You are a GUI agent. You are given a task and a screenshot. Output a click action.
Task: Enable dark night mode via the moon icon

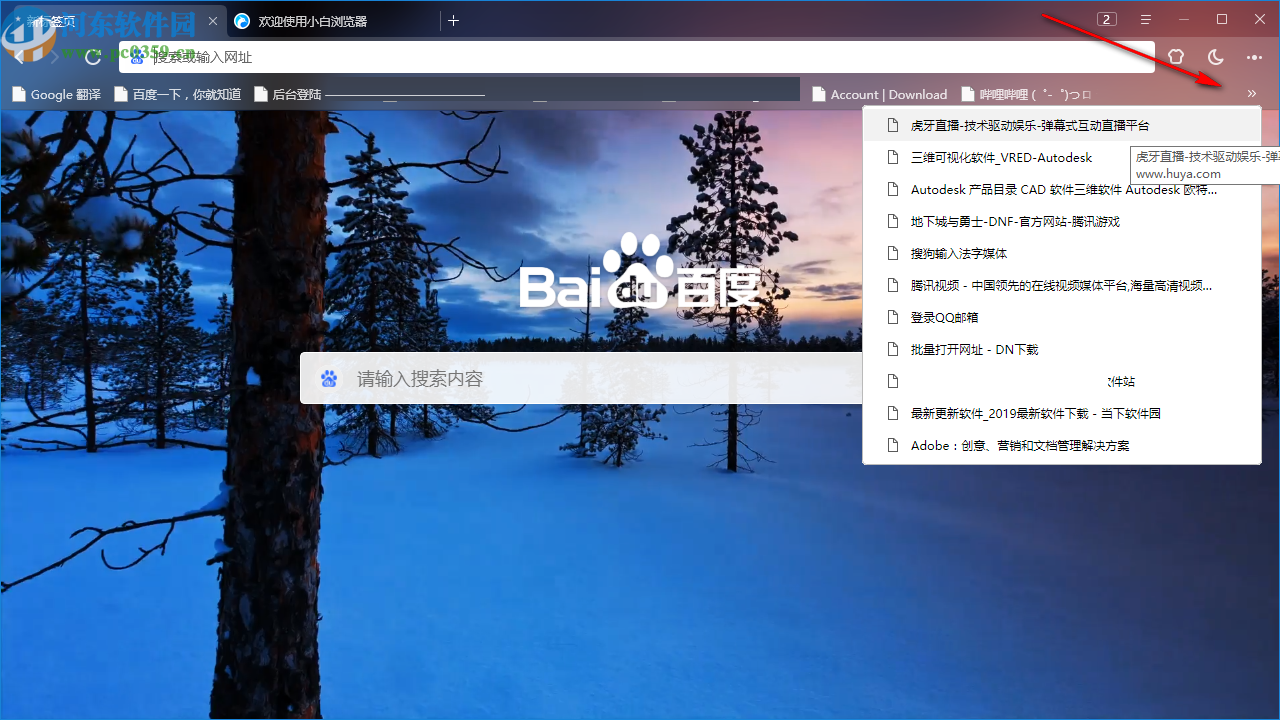click(x=1215, y=57)
